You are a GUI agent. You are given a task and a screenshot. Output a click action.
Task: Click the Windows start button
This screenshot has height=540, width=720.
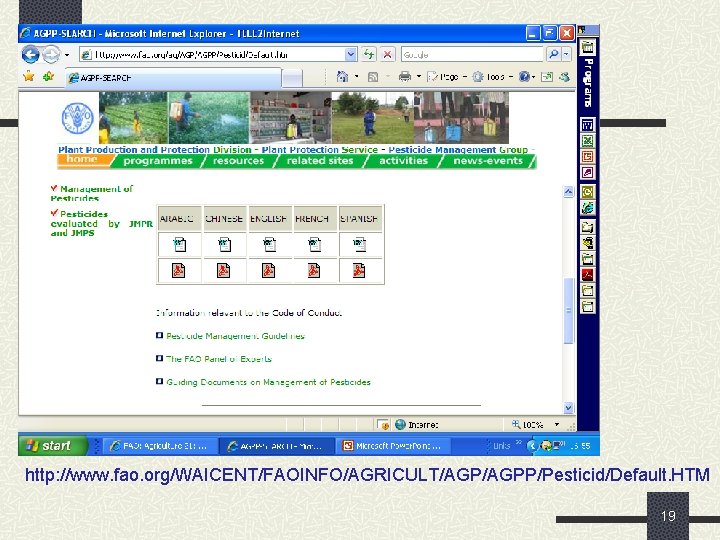(52, 445)
